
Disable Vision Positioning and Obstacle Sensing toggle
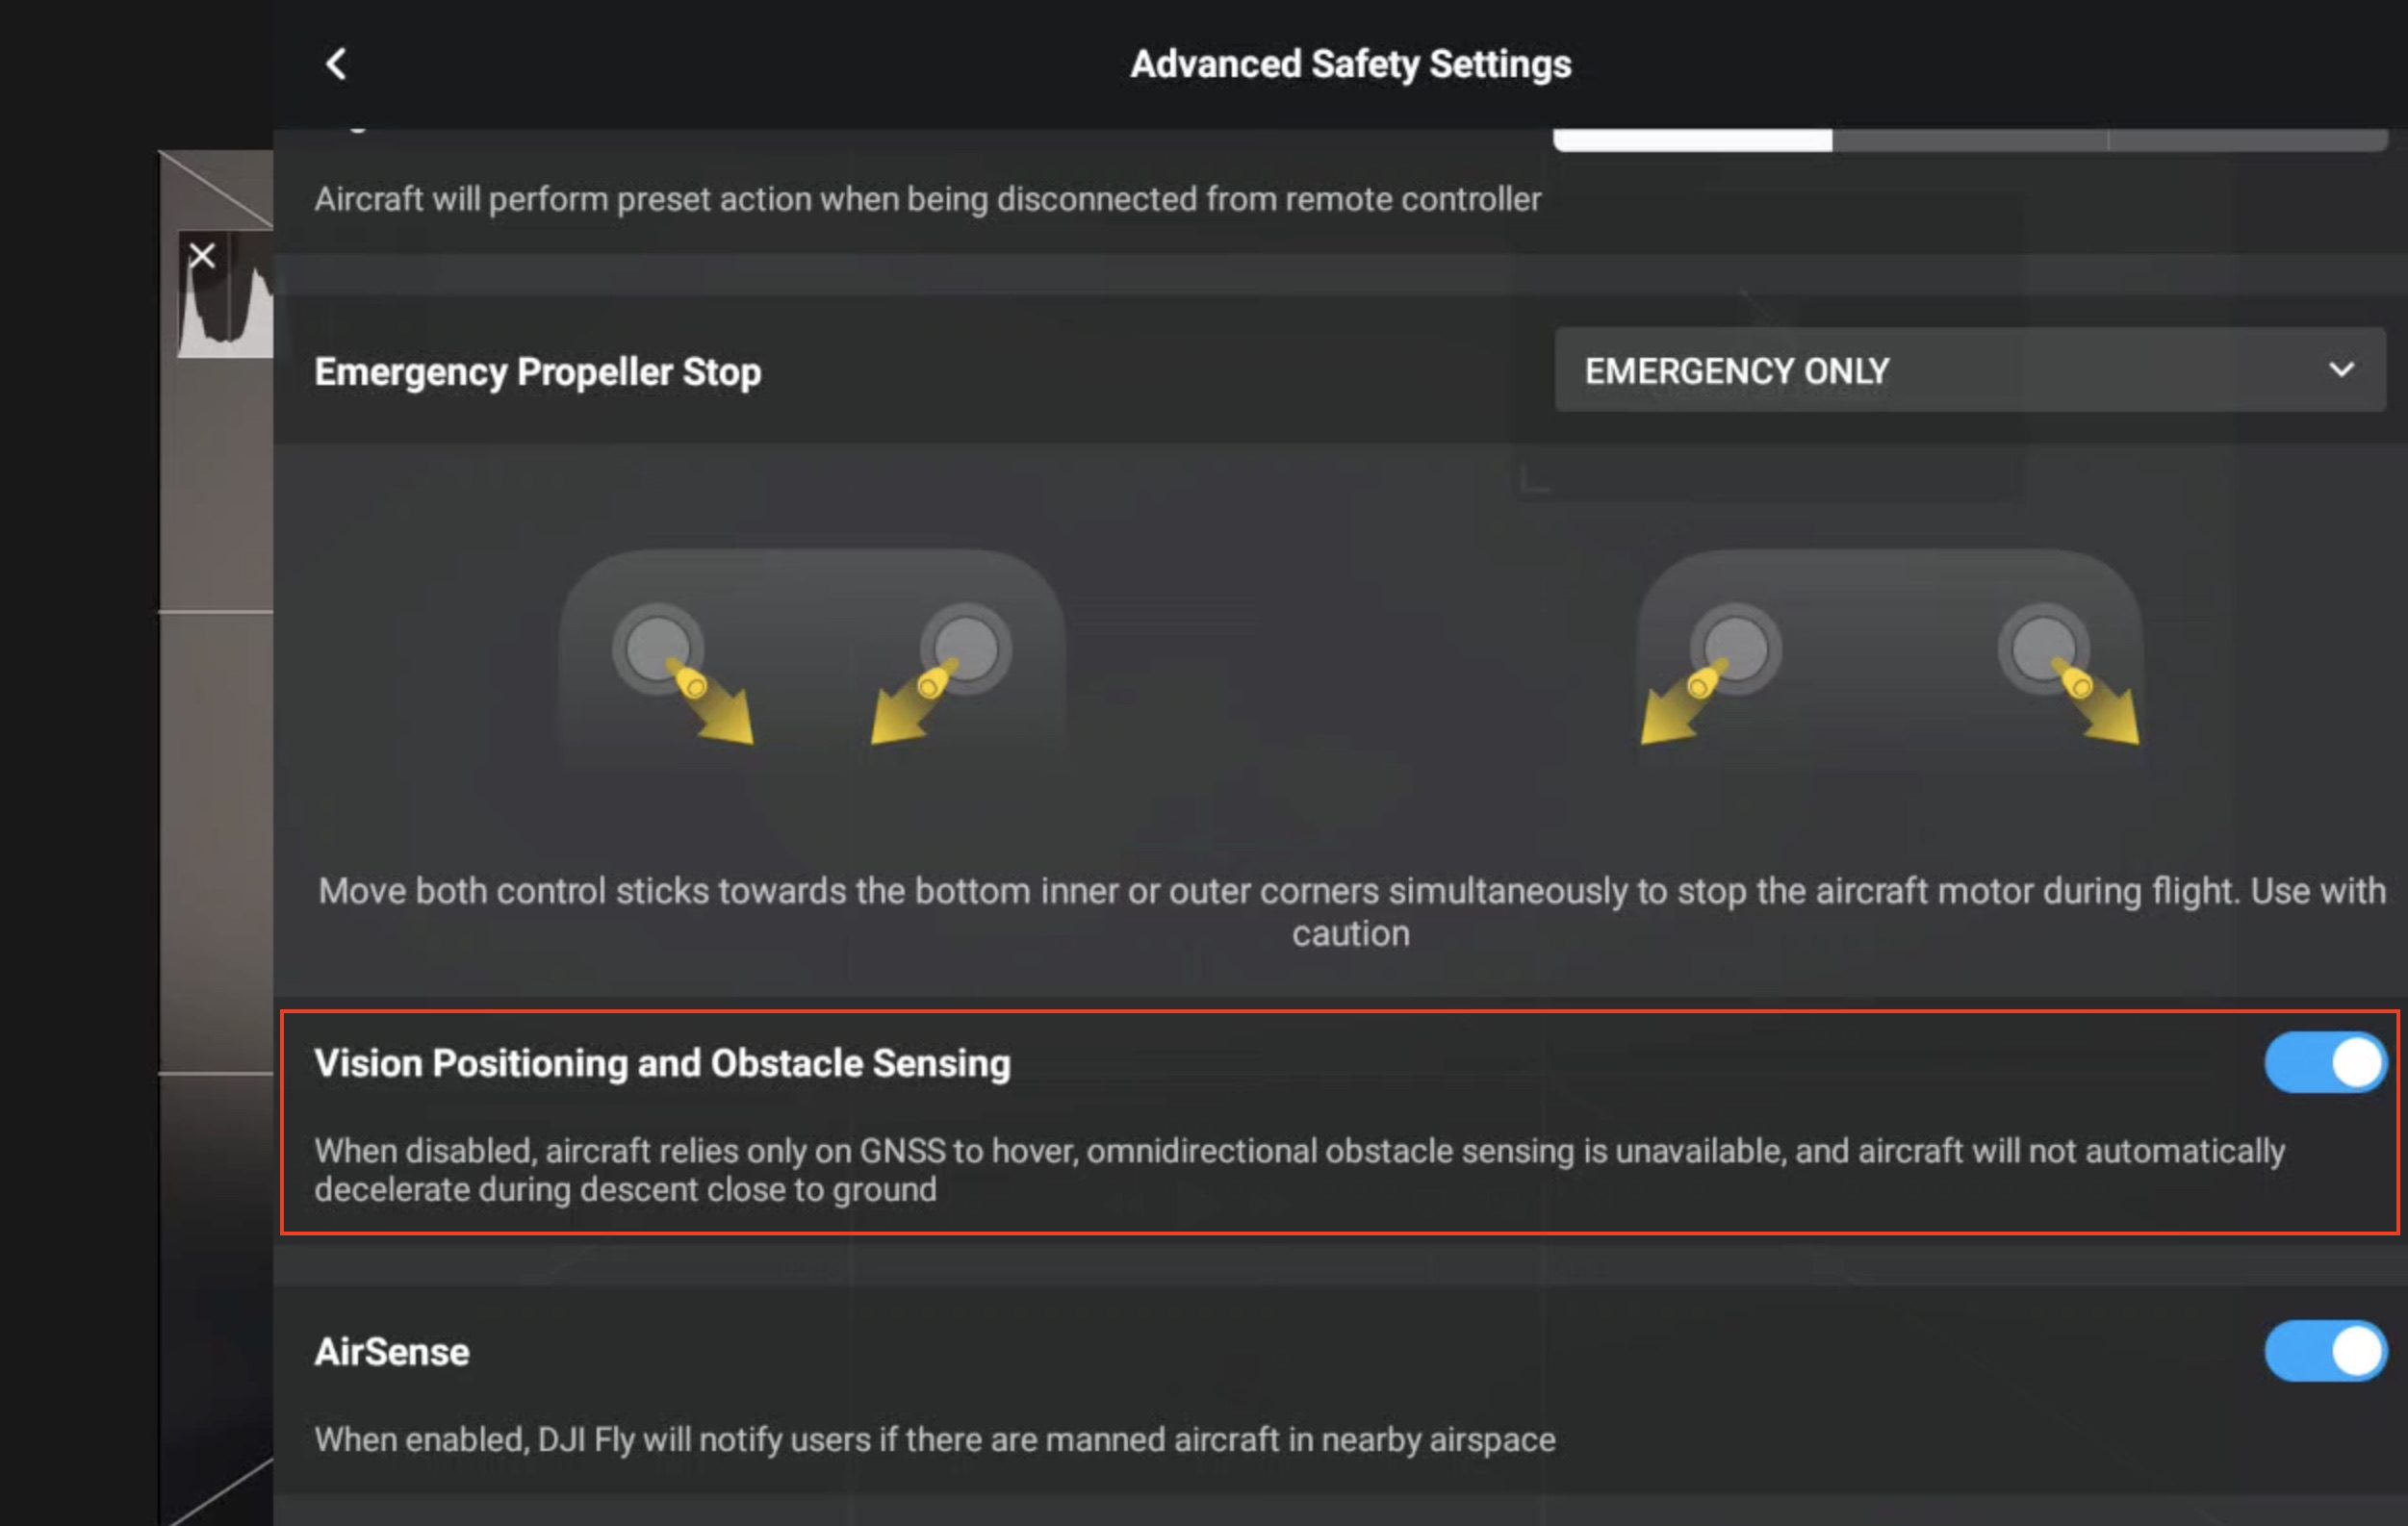tap(2325, 1062)
